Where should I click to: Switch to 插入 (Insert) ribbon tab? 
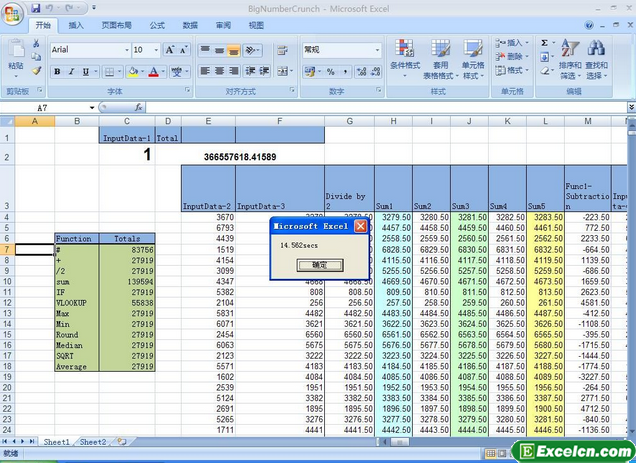click(x=76, y=25)
